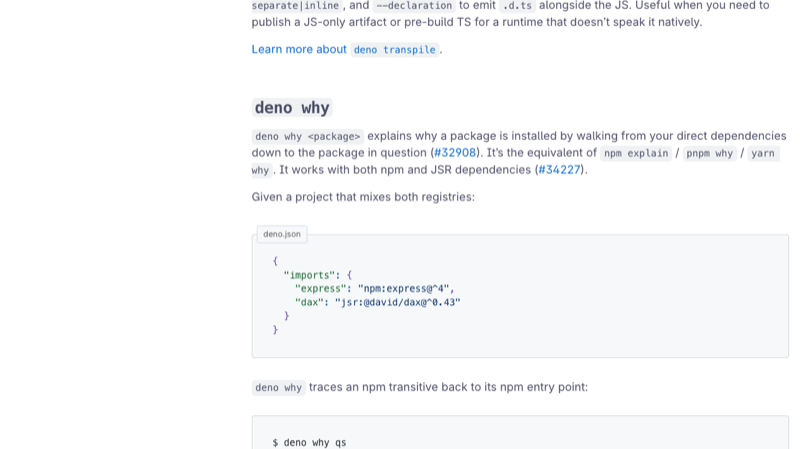The height and width of the screenshot is (449, 800).
Task: Click the "express" key in JSON
Action: pos(320,289)
